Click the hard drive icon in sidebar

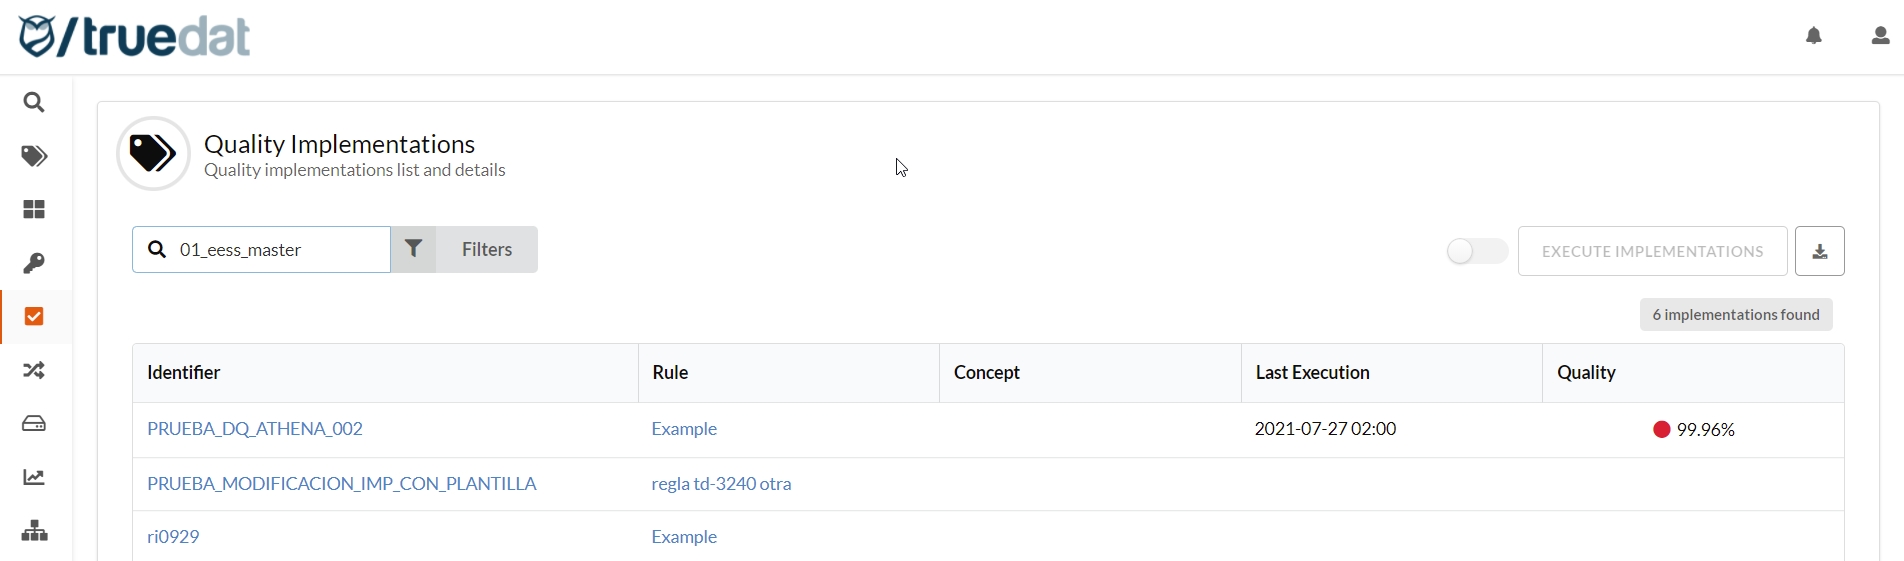pyautogui.click(x=34, y=424)
